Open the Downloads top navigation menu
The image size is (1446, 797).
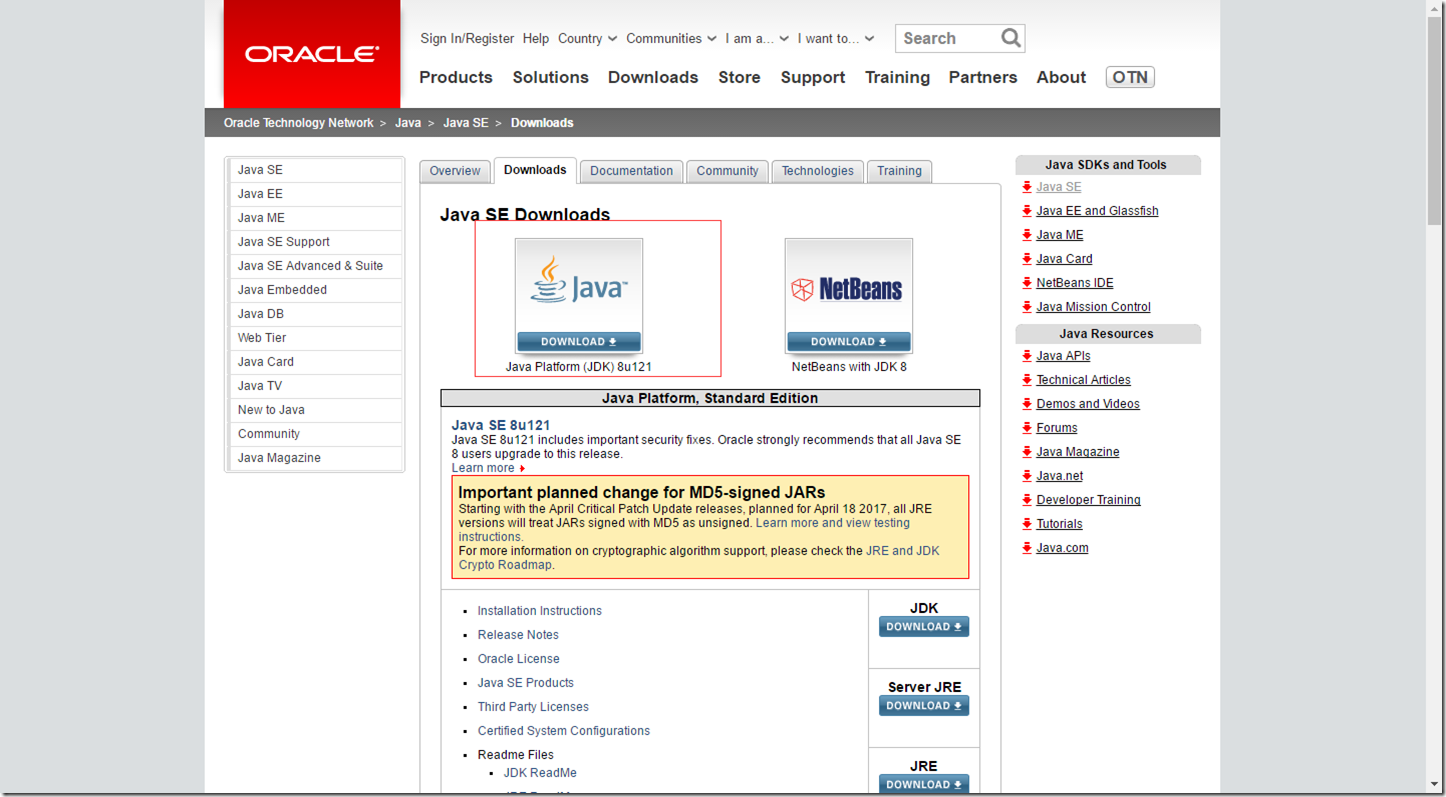653,77
